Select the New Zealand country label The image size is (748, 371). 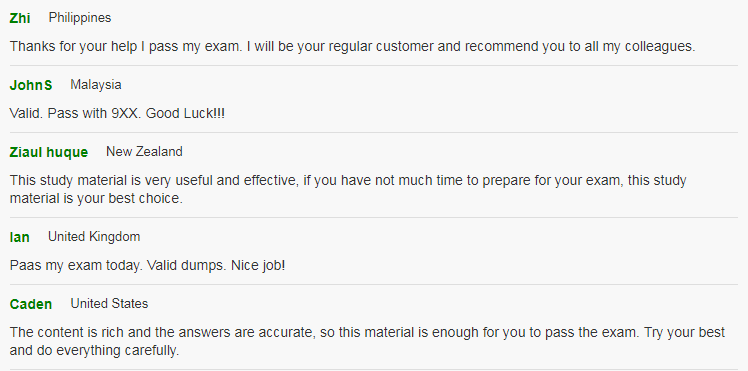[144, 152]
